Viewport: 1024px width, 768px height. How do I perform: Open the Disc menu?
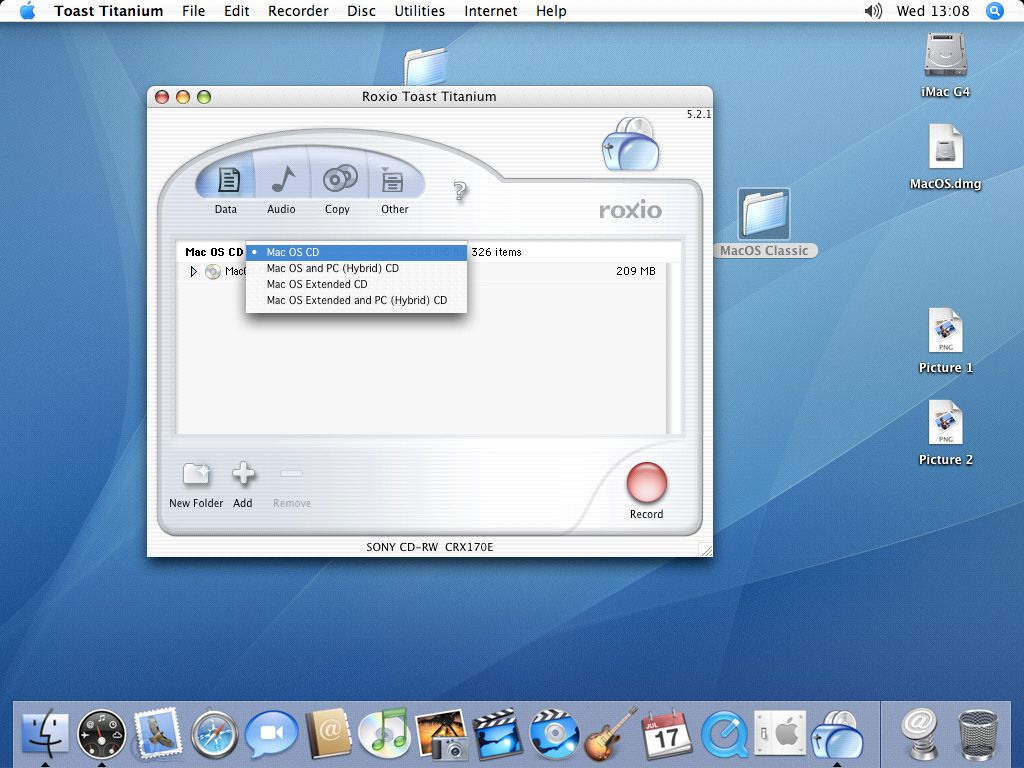coord(361,11)
